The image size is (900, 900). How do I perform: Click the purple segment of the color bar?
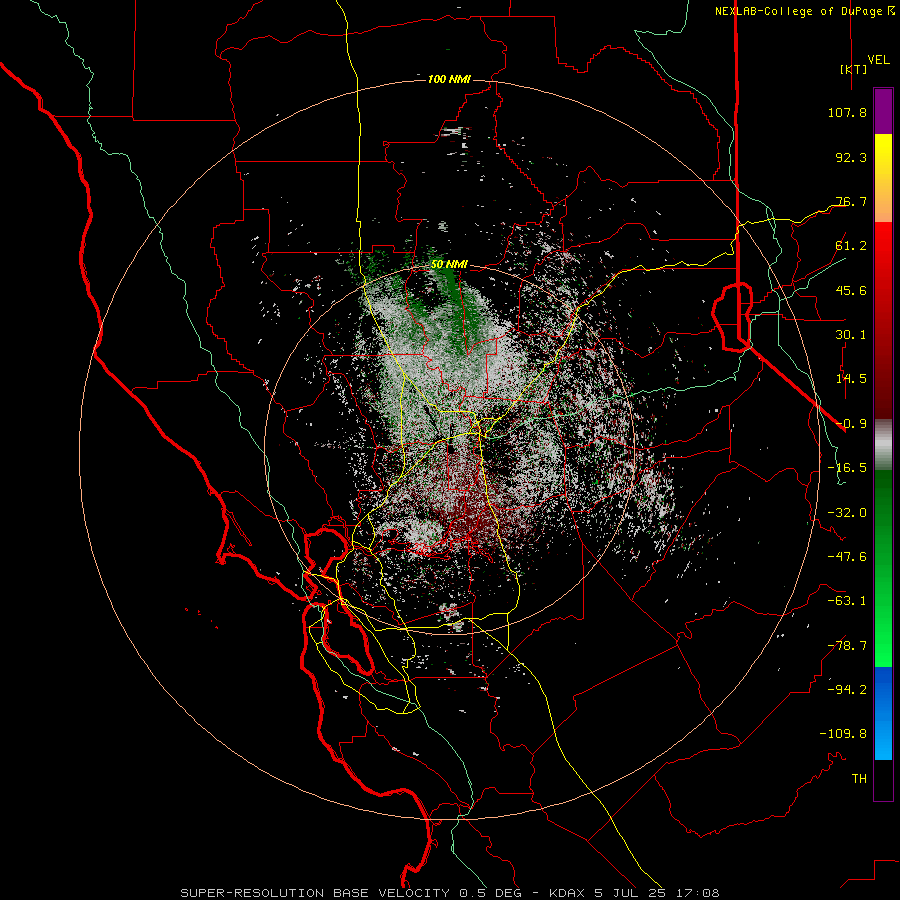pyautogui.click(x=883, y=111)
